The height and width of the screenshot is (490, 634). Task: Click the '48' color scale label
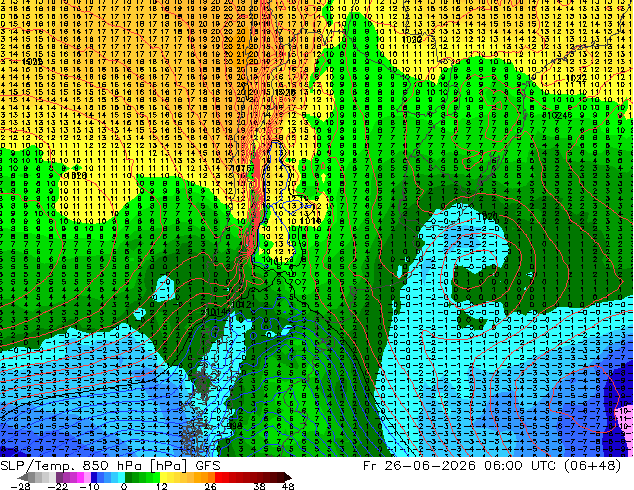pyautogui.click(x=288, y=486)
